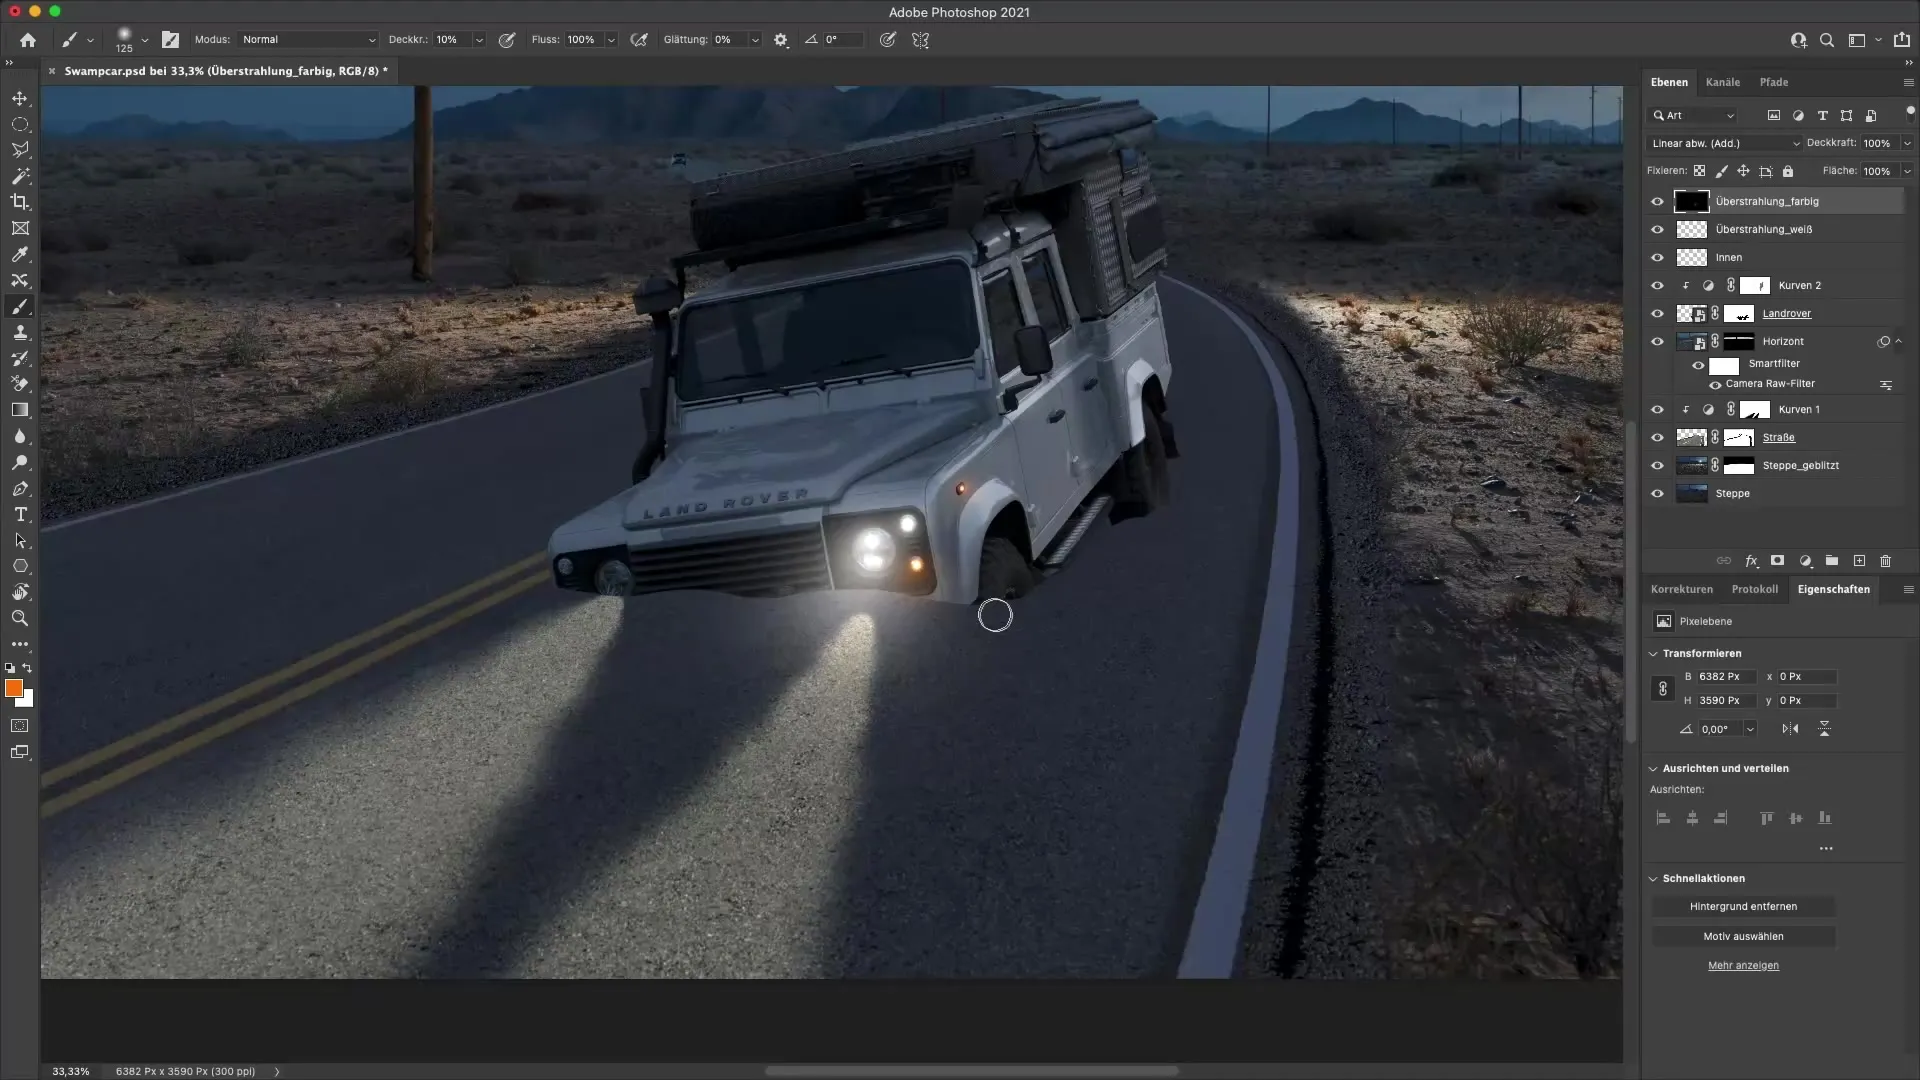Hide the Landrover layer

(x=1658, y=313)
